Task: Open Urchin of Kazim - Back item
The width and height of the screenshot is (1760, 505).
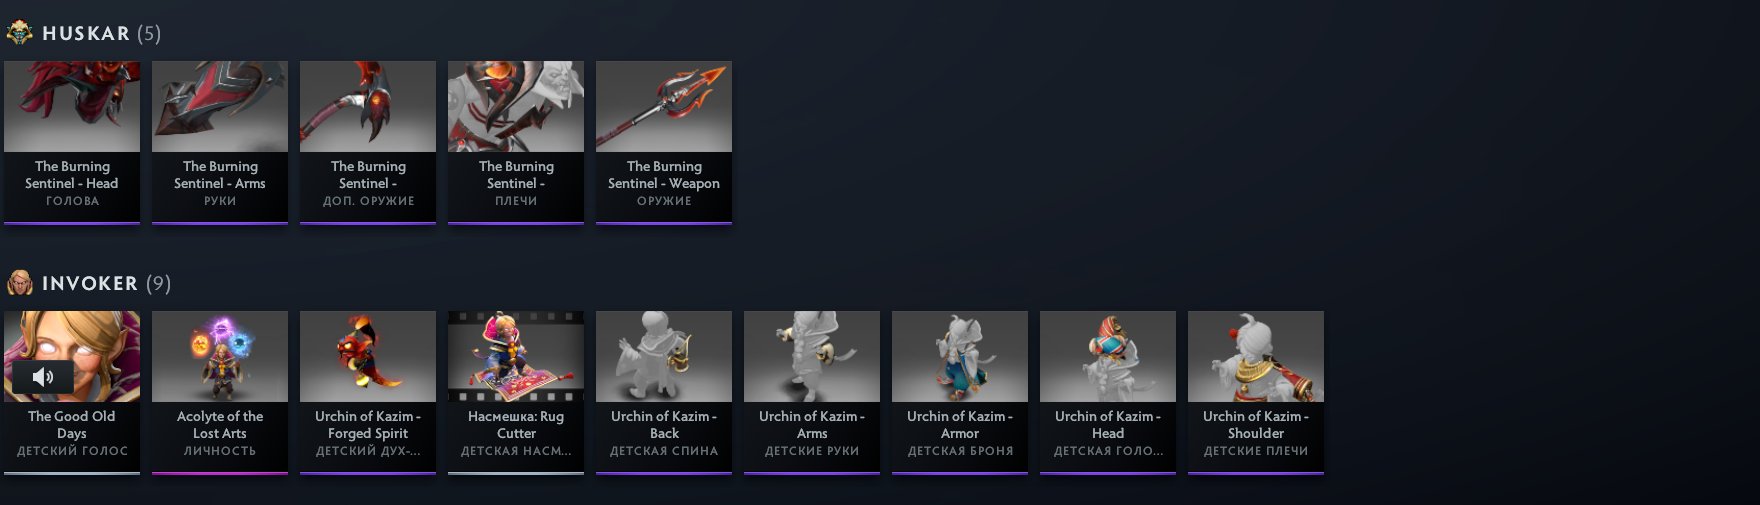Action: point(664,393)
